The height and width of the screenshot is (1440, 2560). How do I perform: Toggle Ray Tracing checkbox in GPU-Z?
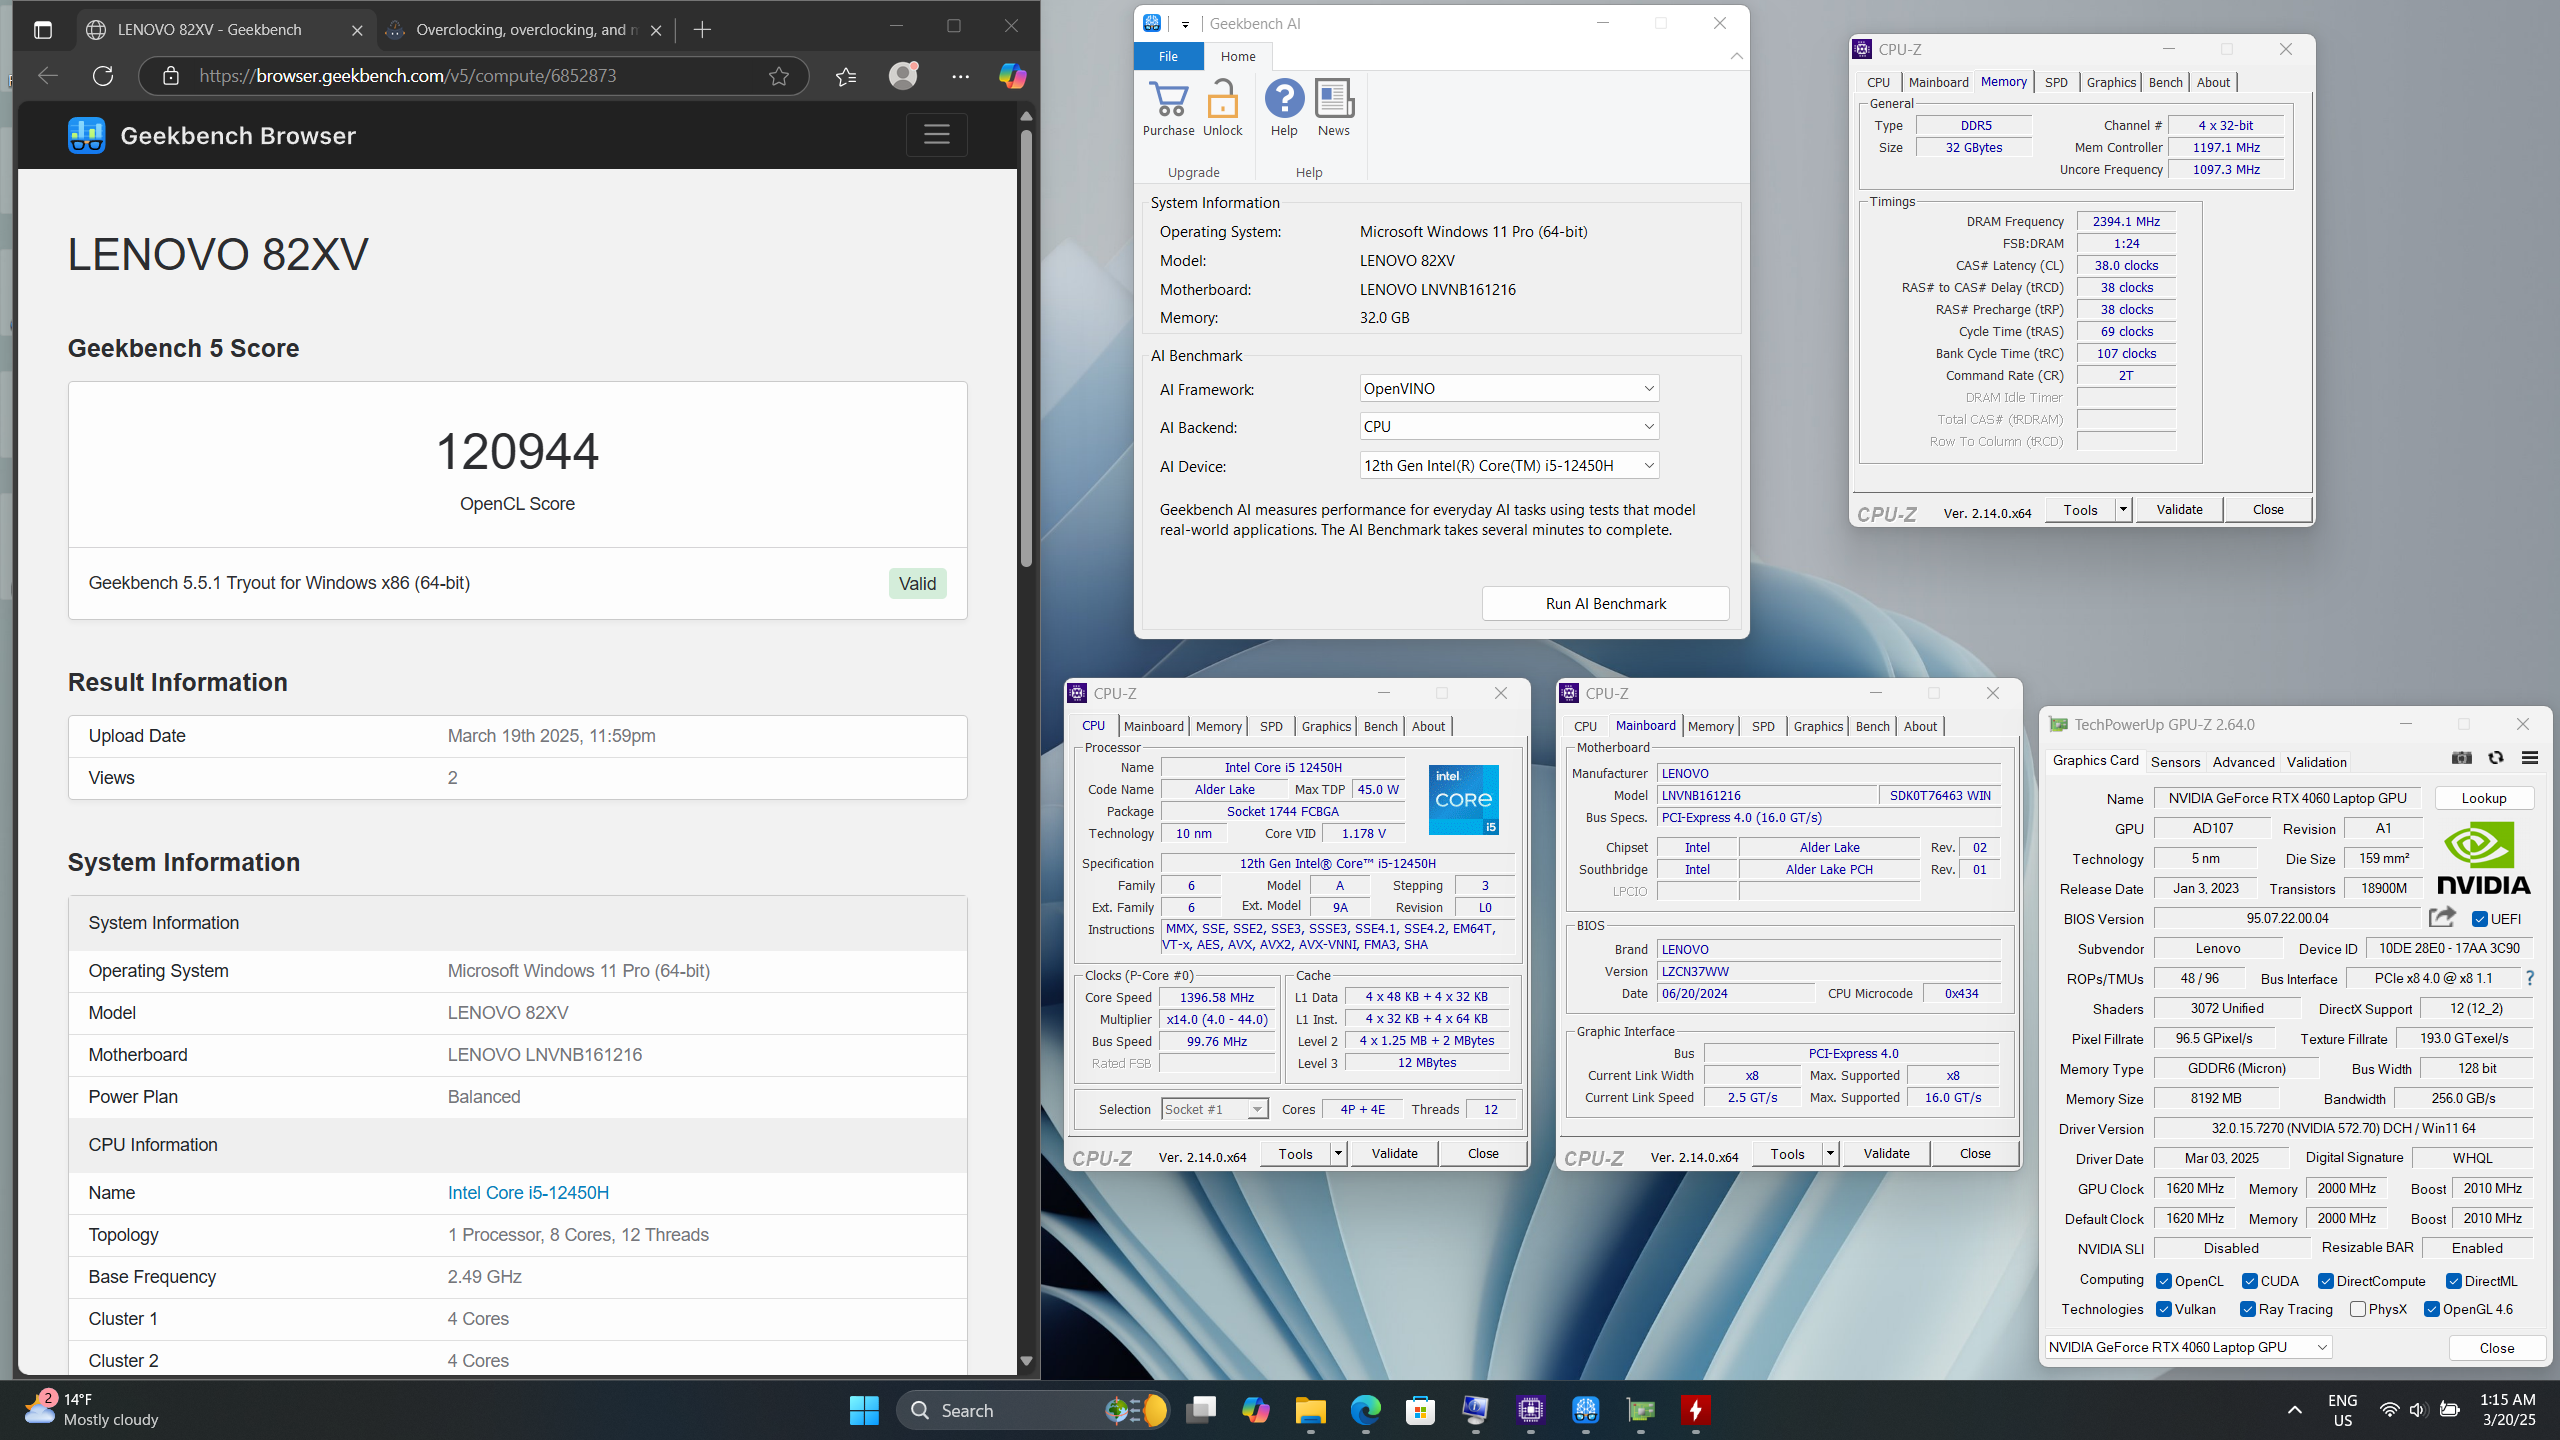tap(2248, 1309)
